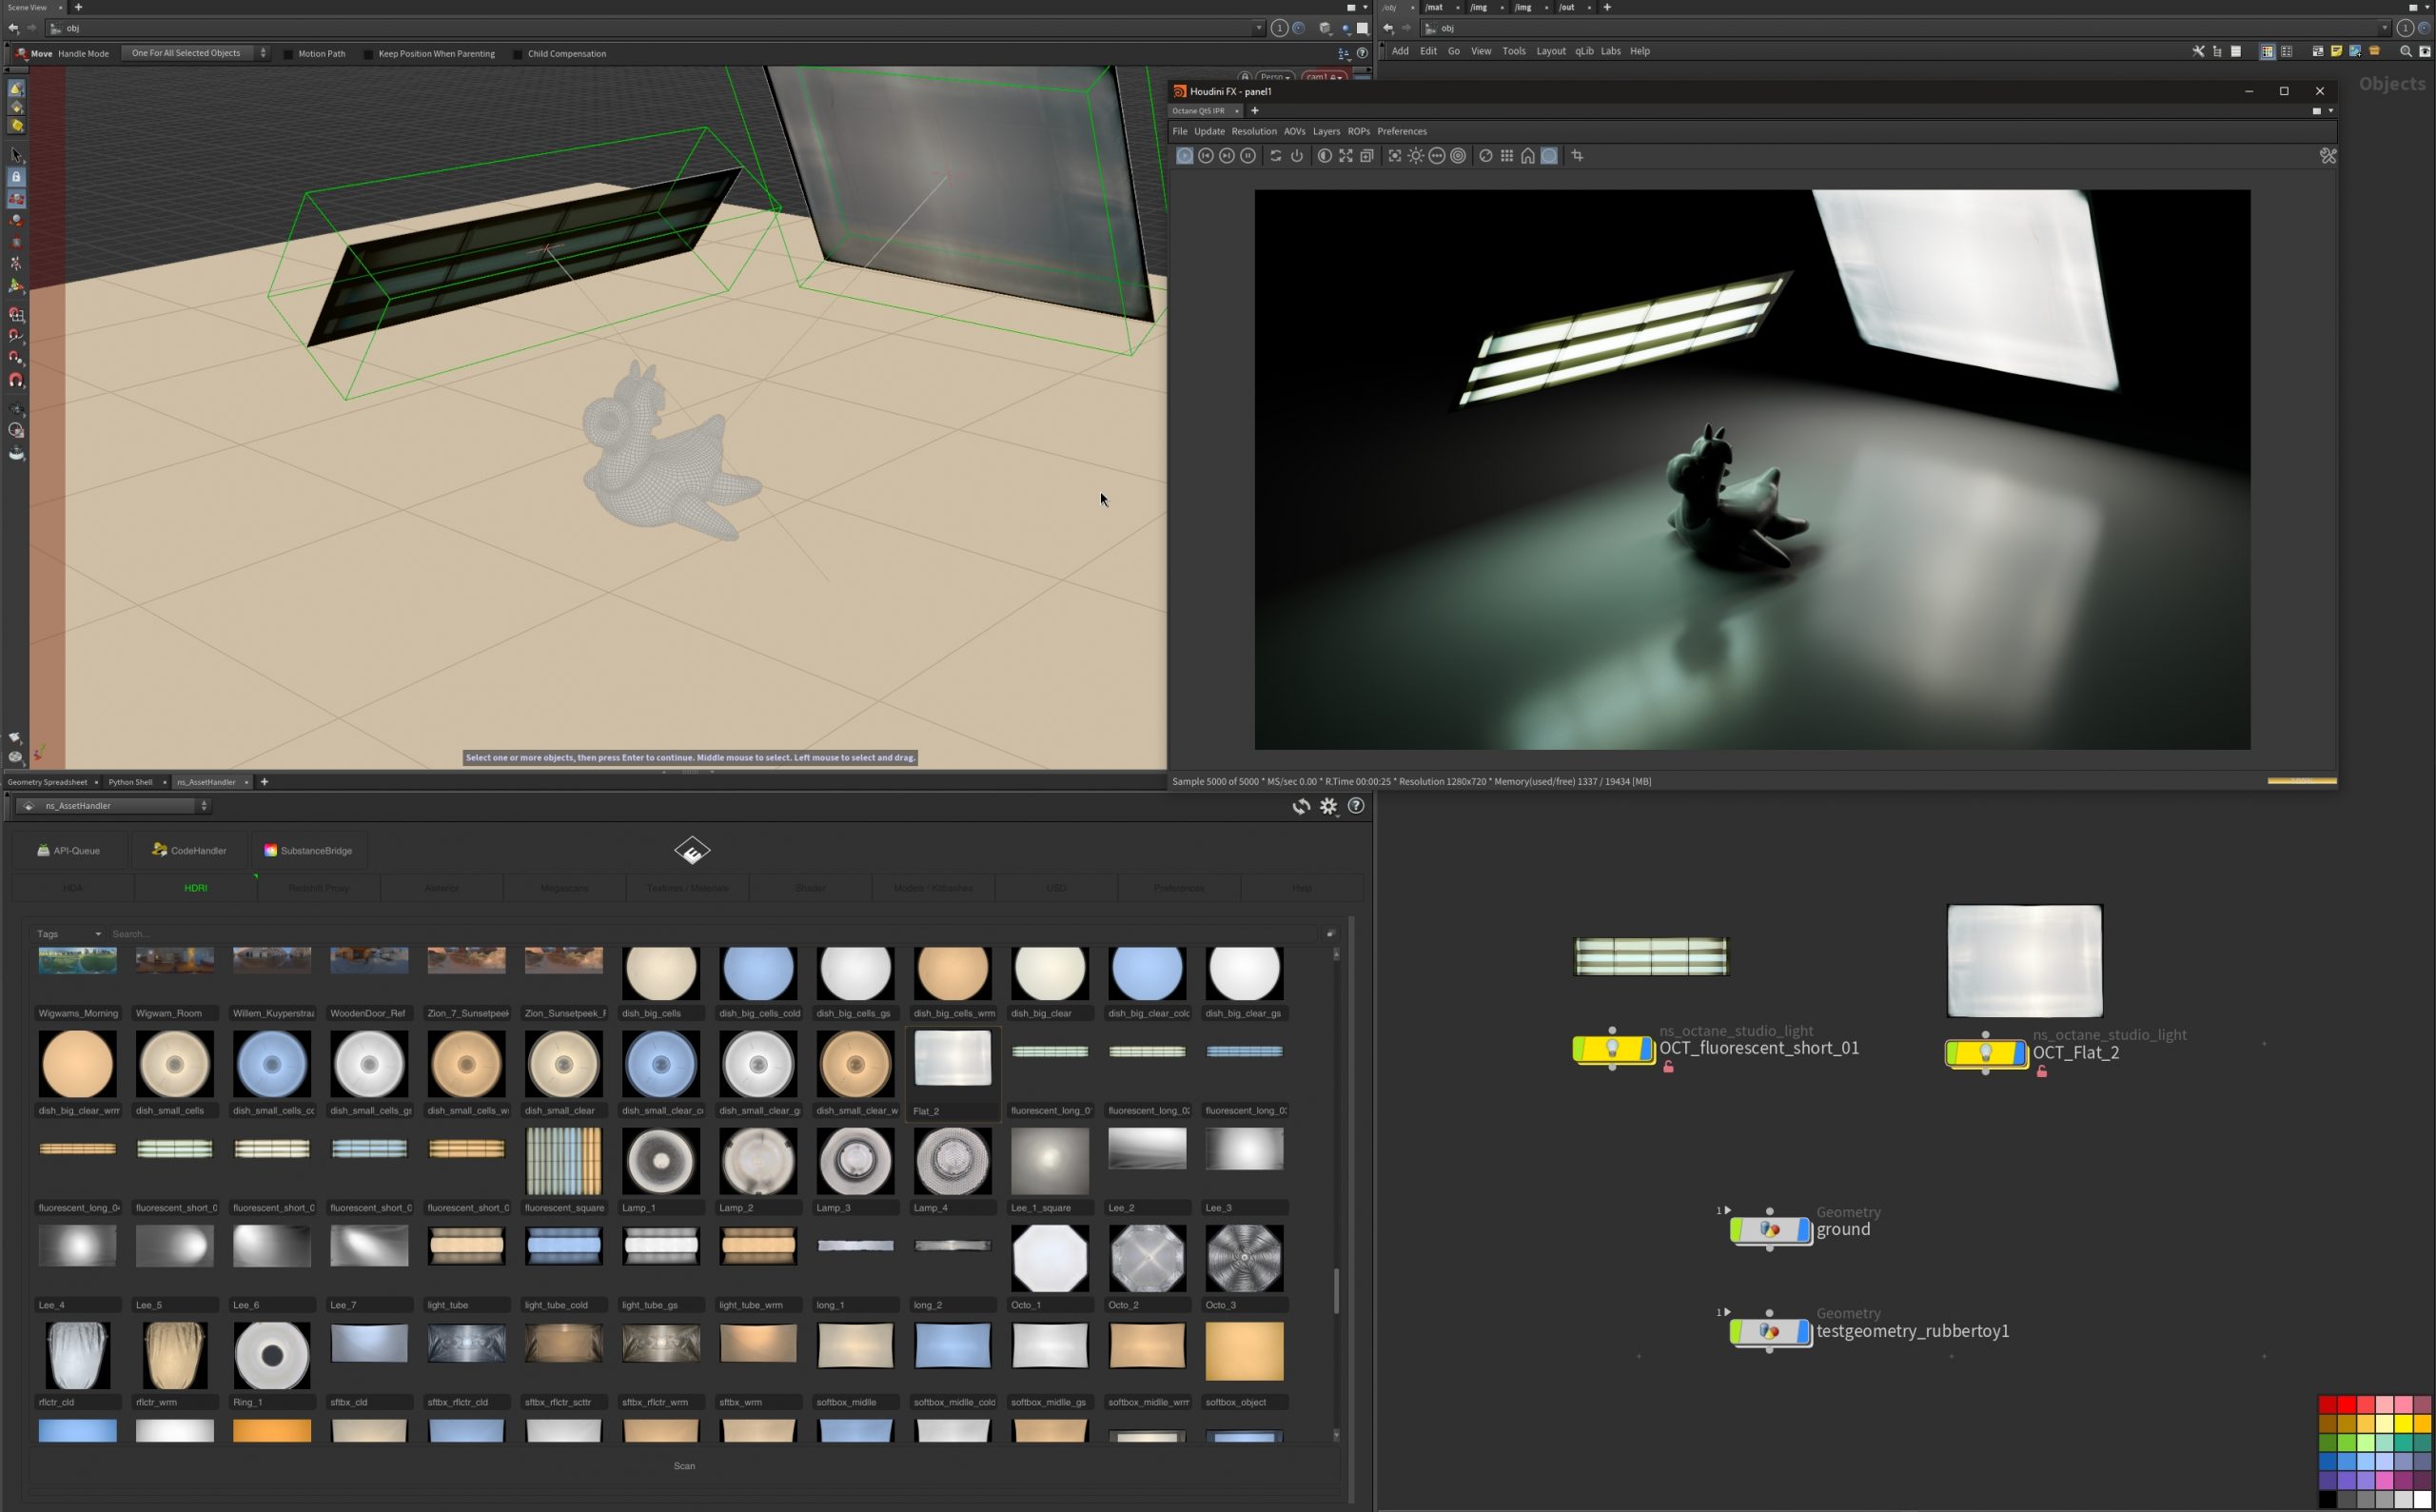2436x1512 pixels.
Task: Select the Octo_1 HDRI thumbnail
Action: click(1049, 1259)
